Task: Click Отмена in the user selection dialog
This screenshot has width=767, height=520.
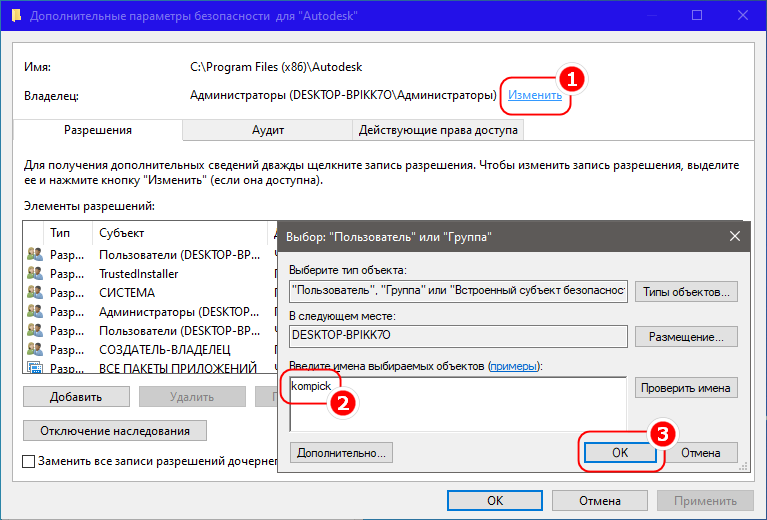Action: [700, 453]
